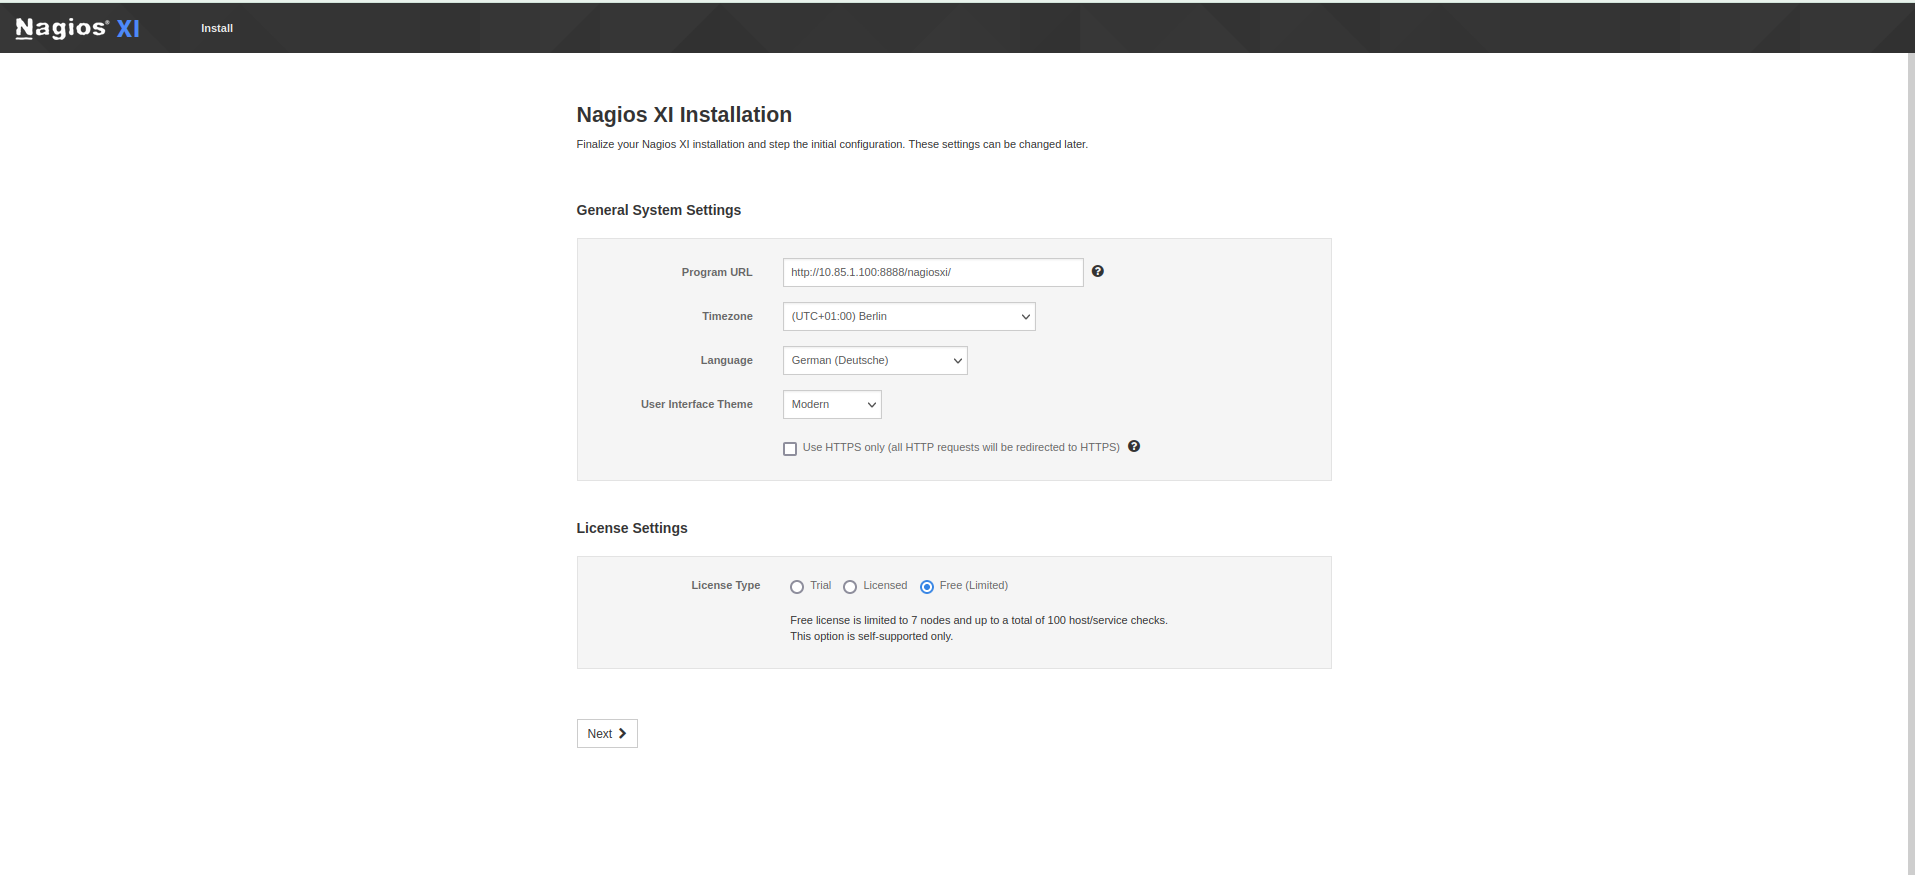Choose the Licensed radio button

(x=850, y=587)
